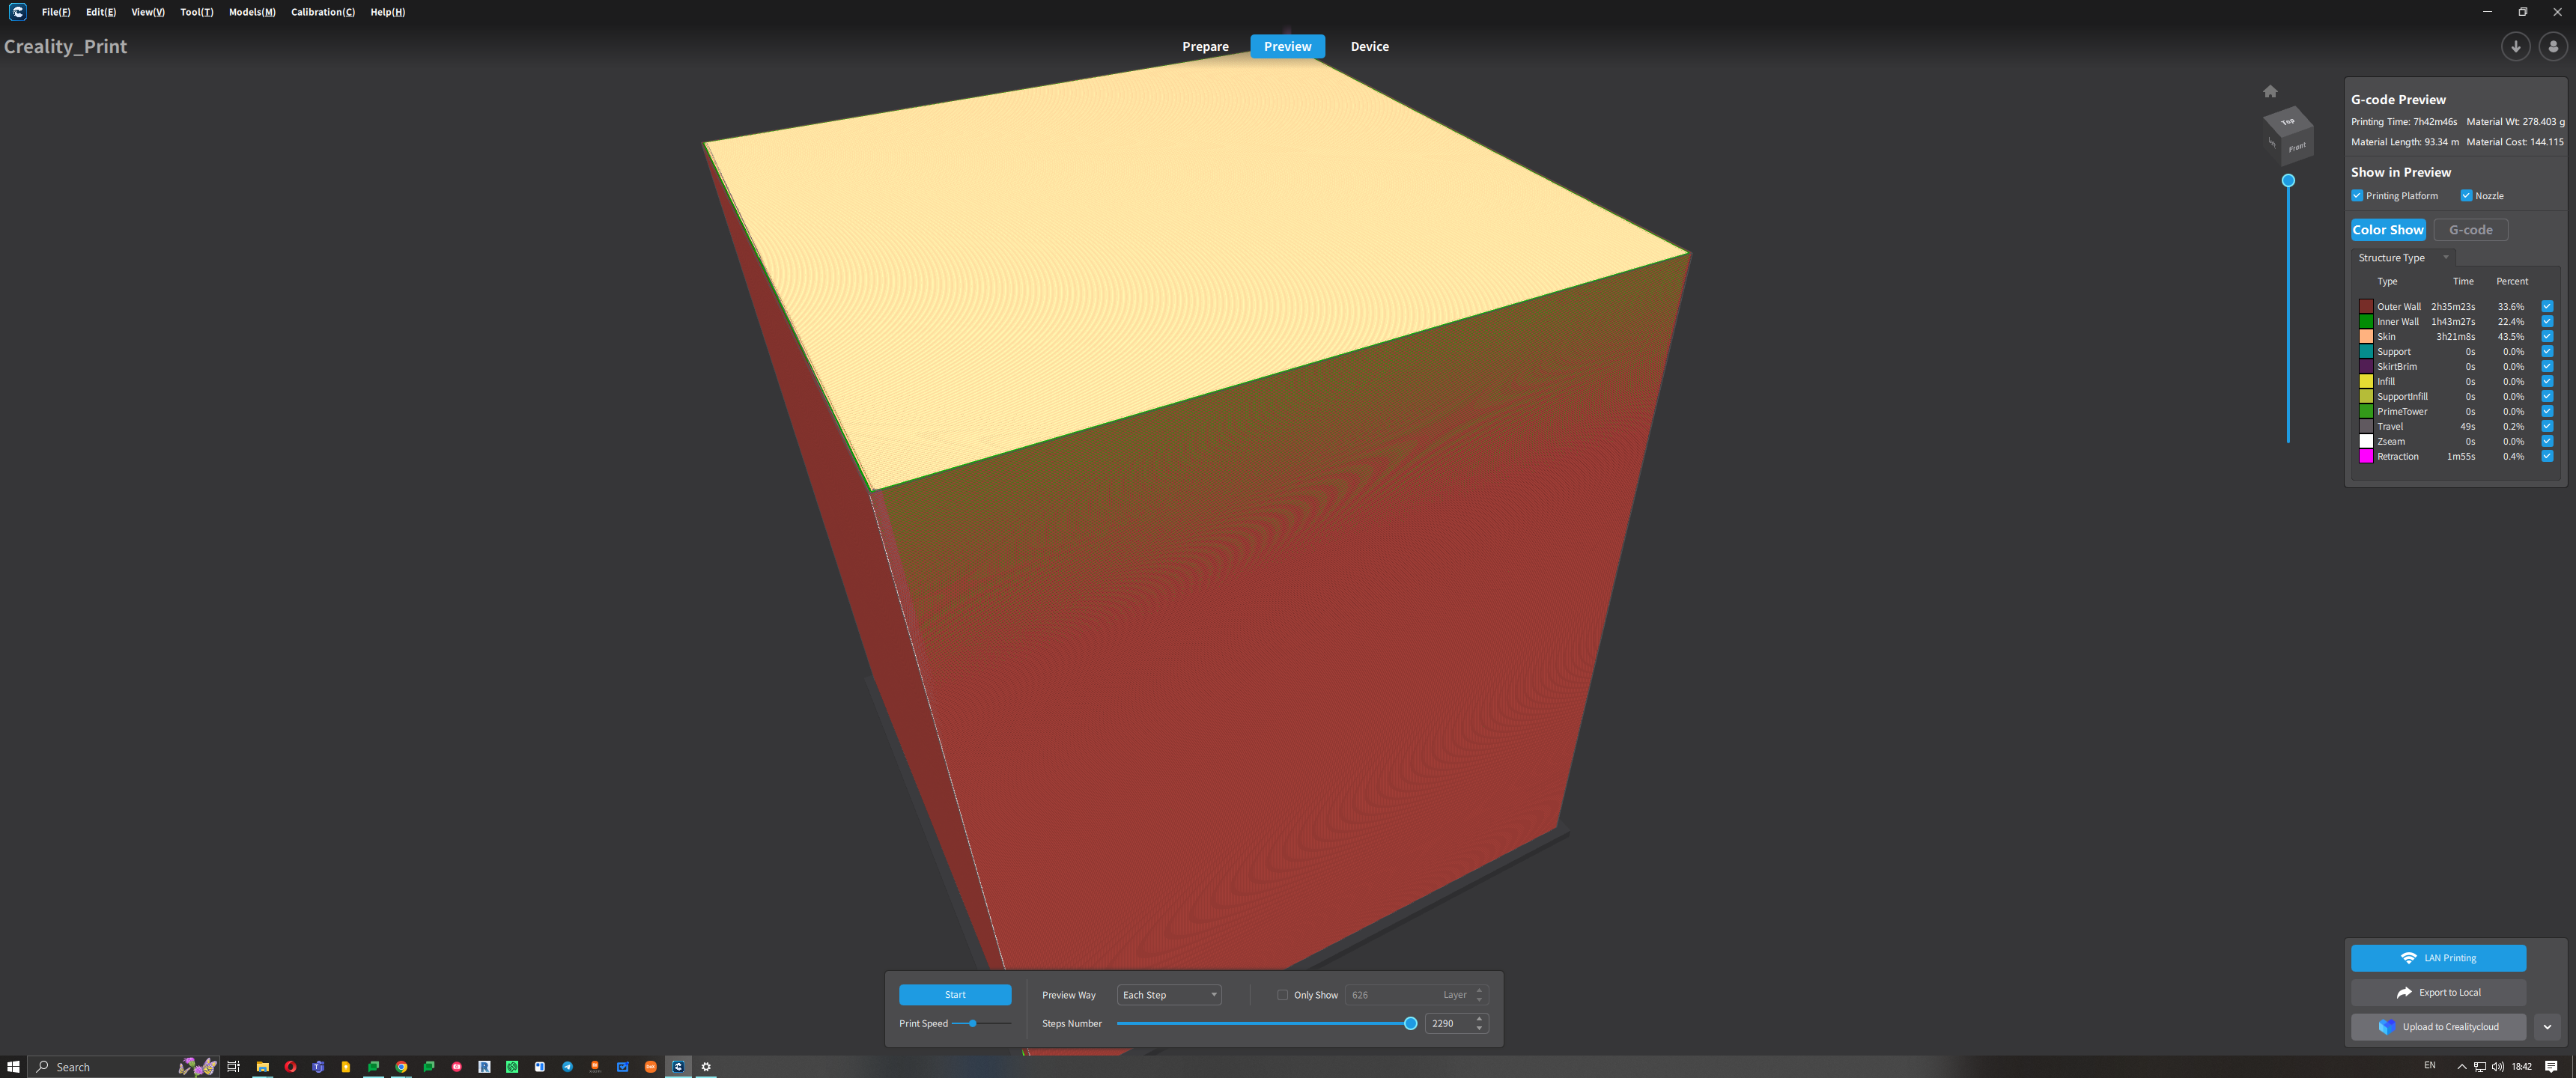Click the Steps Number value field showing 2290
2576x1078 pixels.
pos(1449,1023)
